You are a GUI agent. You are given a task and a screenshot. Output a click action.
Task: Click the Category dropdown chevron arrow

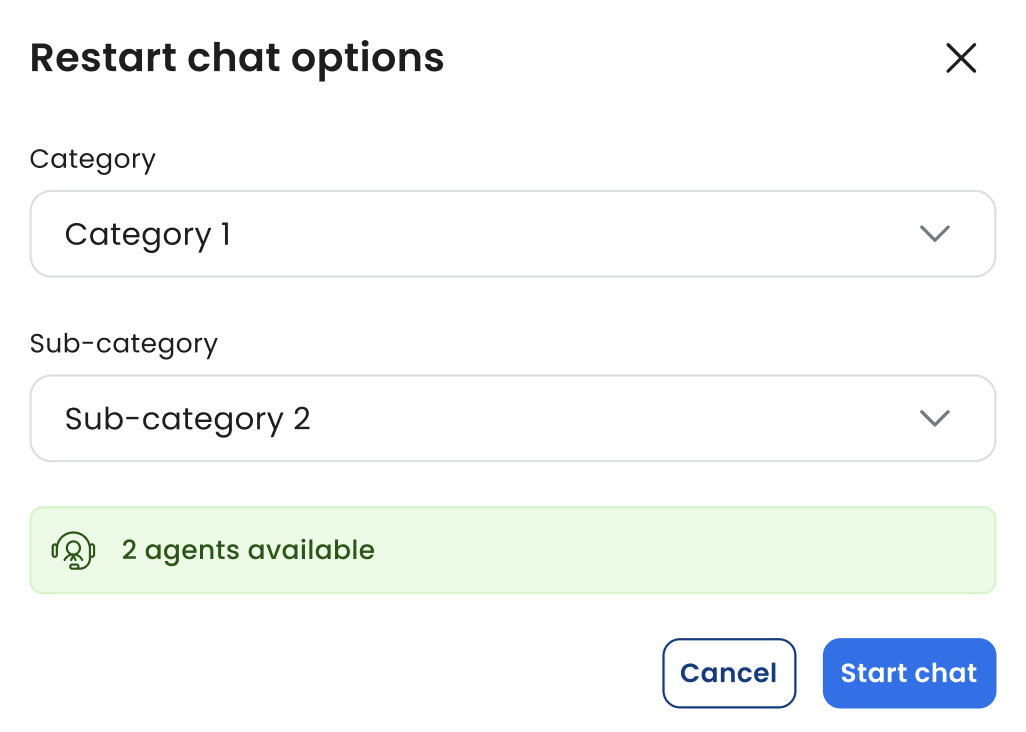coord(934,234)
